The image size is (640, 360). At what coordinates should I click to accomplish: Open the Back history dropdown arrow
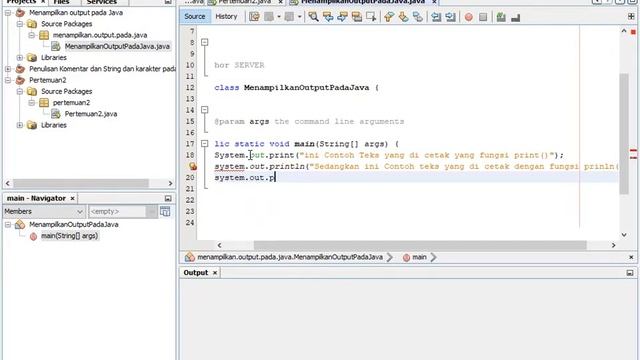tap(279, 17)
